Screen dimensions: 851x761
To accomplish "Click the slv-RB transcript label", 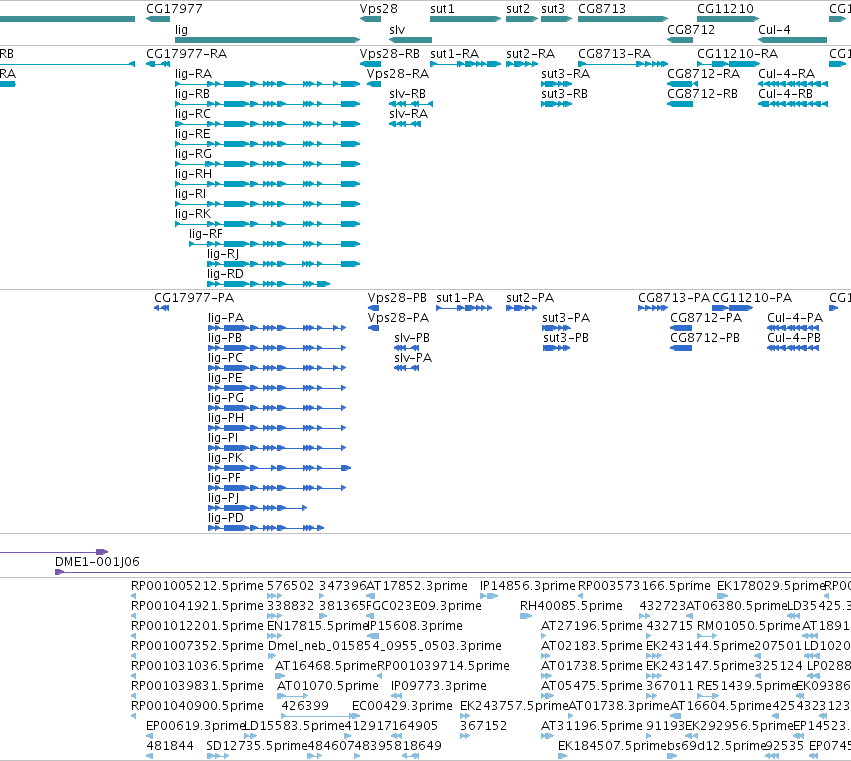I will (408, 94).
